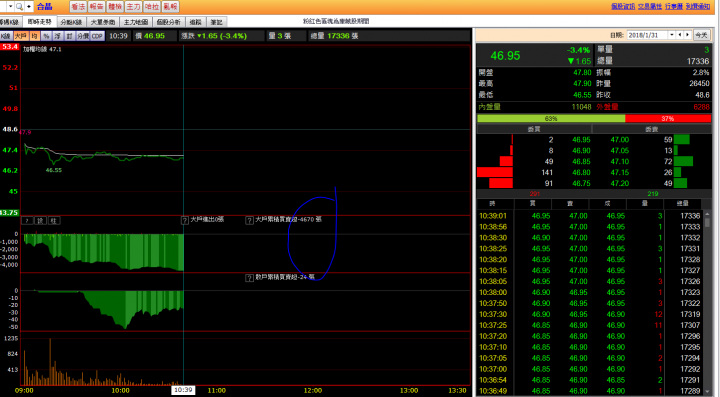
Task: Toggle the K線 chart mode button
Action: tap(6, 36)
